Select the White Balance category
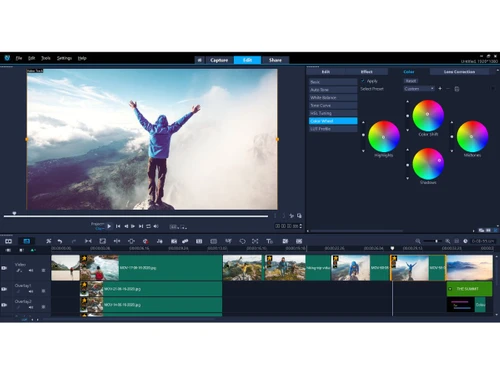 pyautogui.click(x=333, y=97)
